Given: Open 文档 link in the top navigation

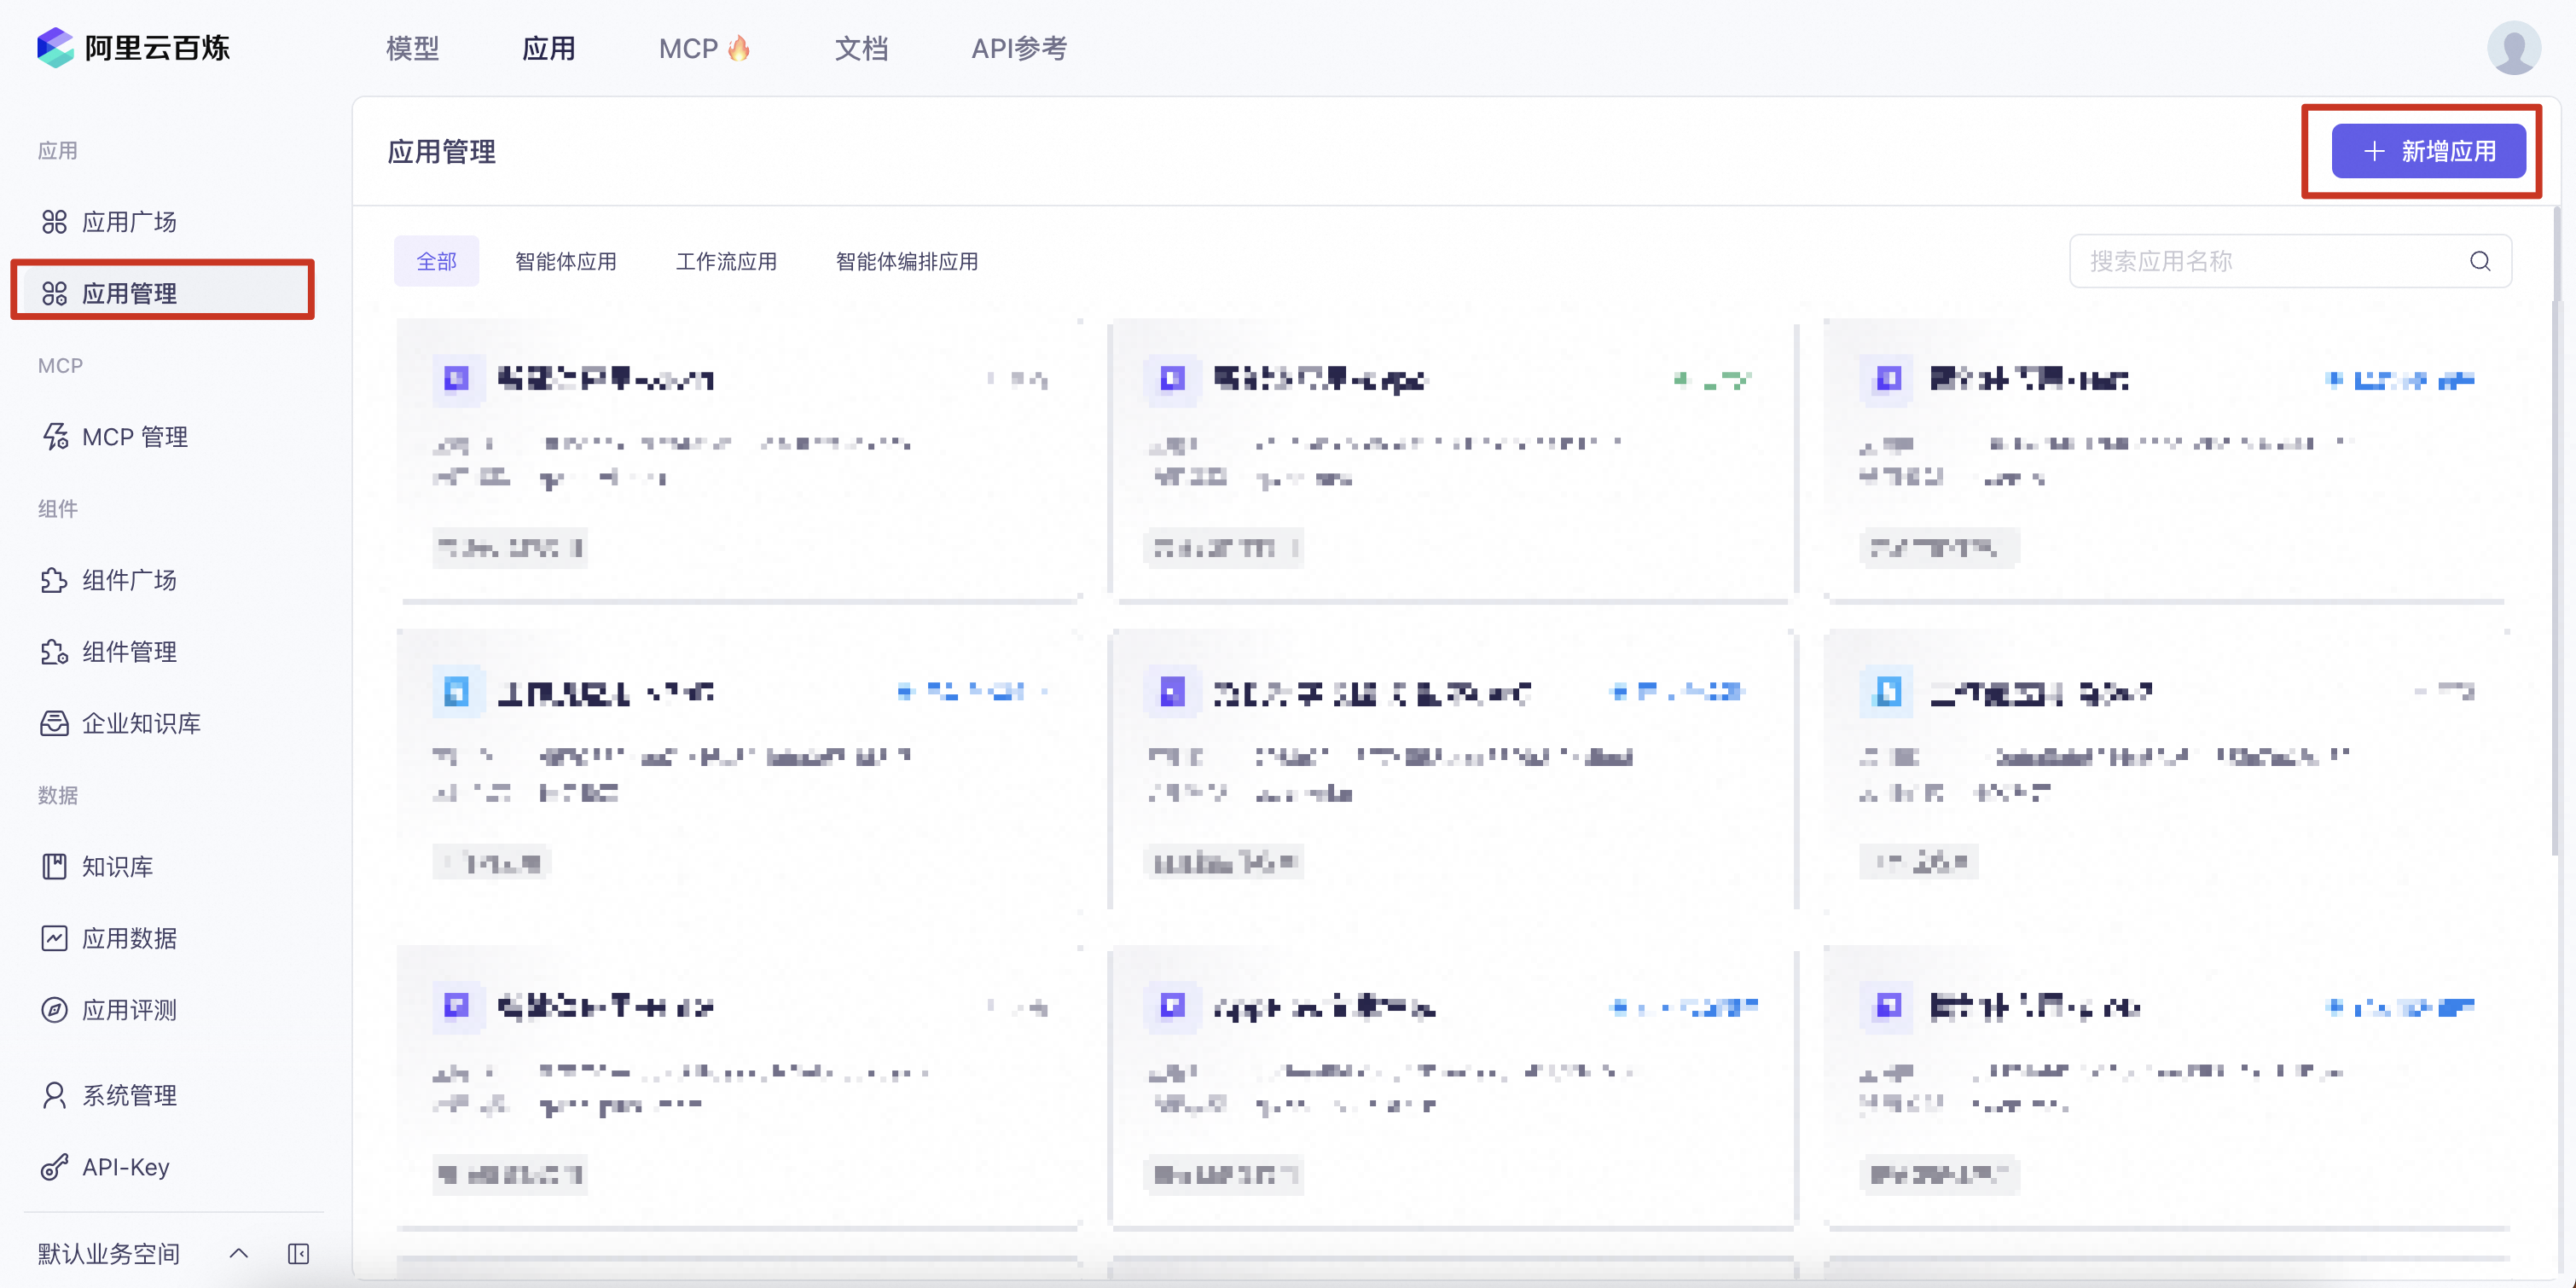Looking at the screenshot, I should click(860, 48).
